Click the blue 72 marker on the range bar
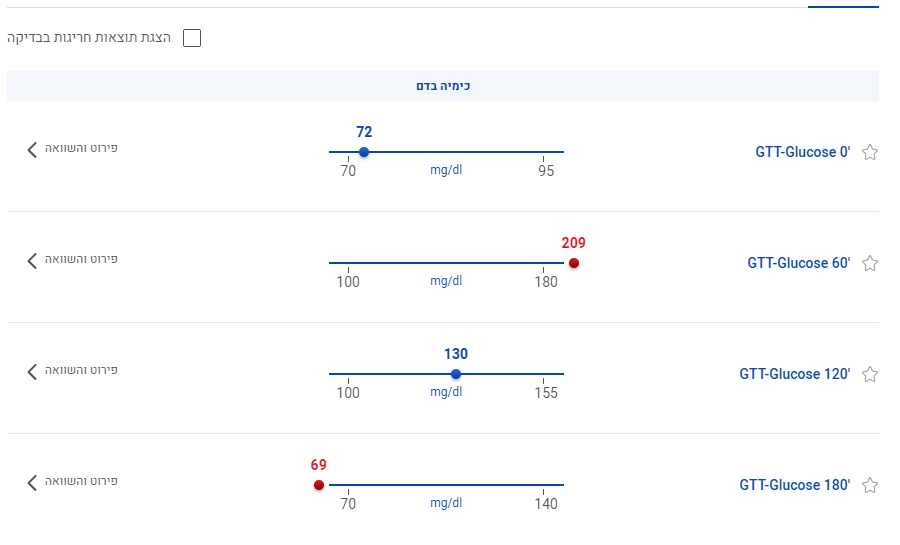The image size is (900, 545). point(364,152)
